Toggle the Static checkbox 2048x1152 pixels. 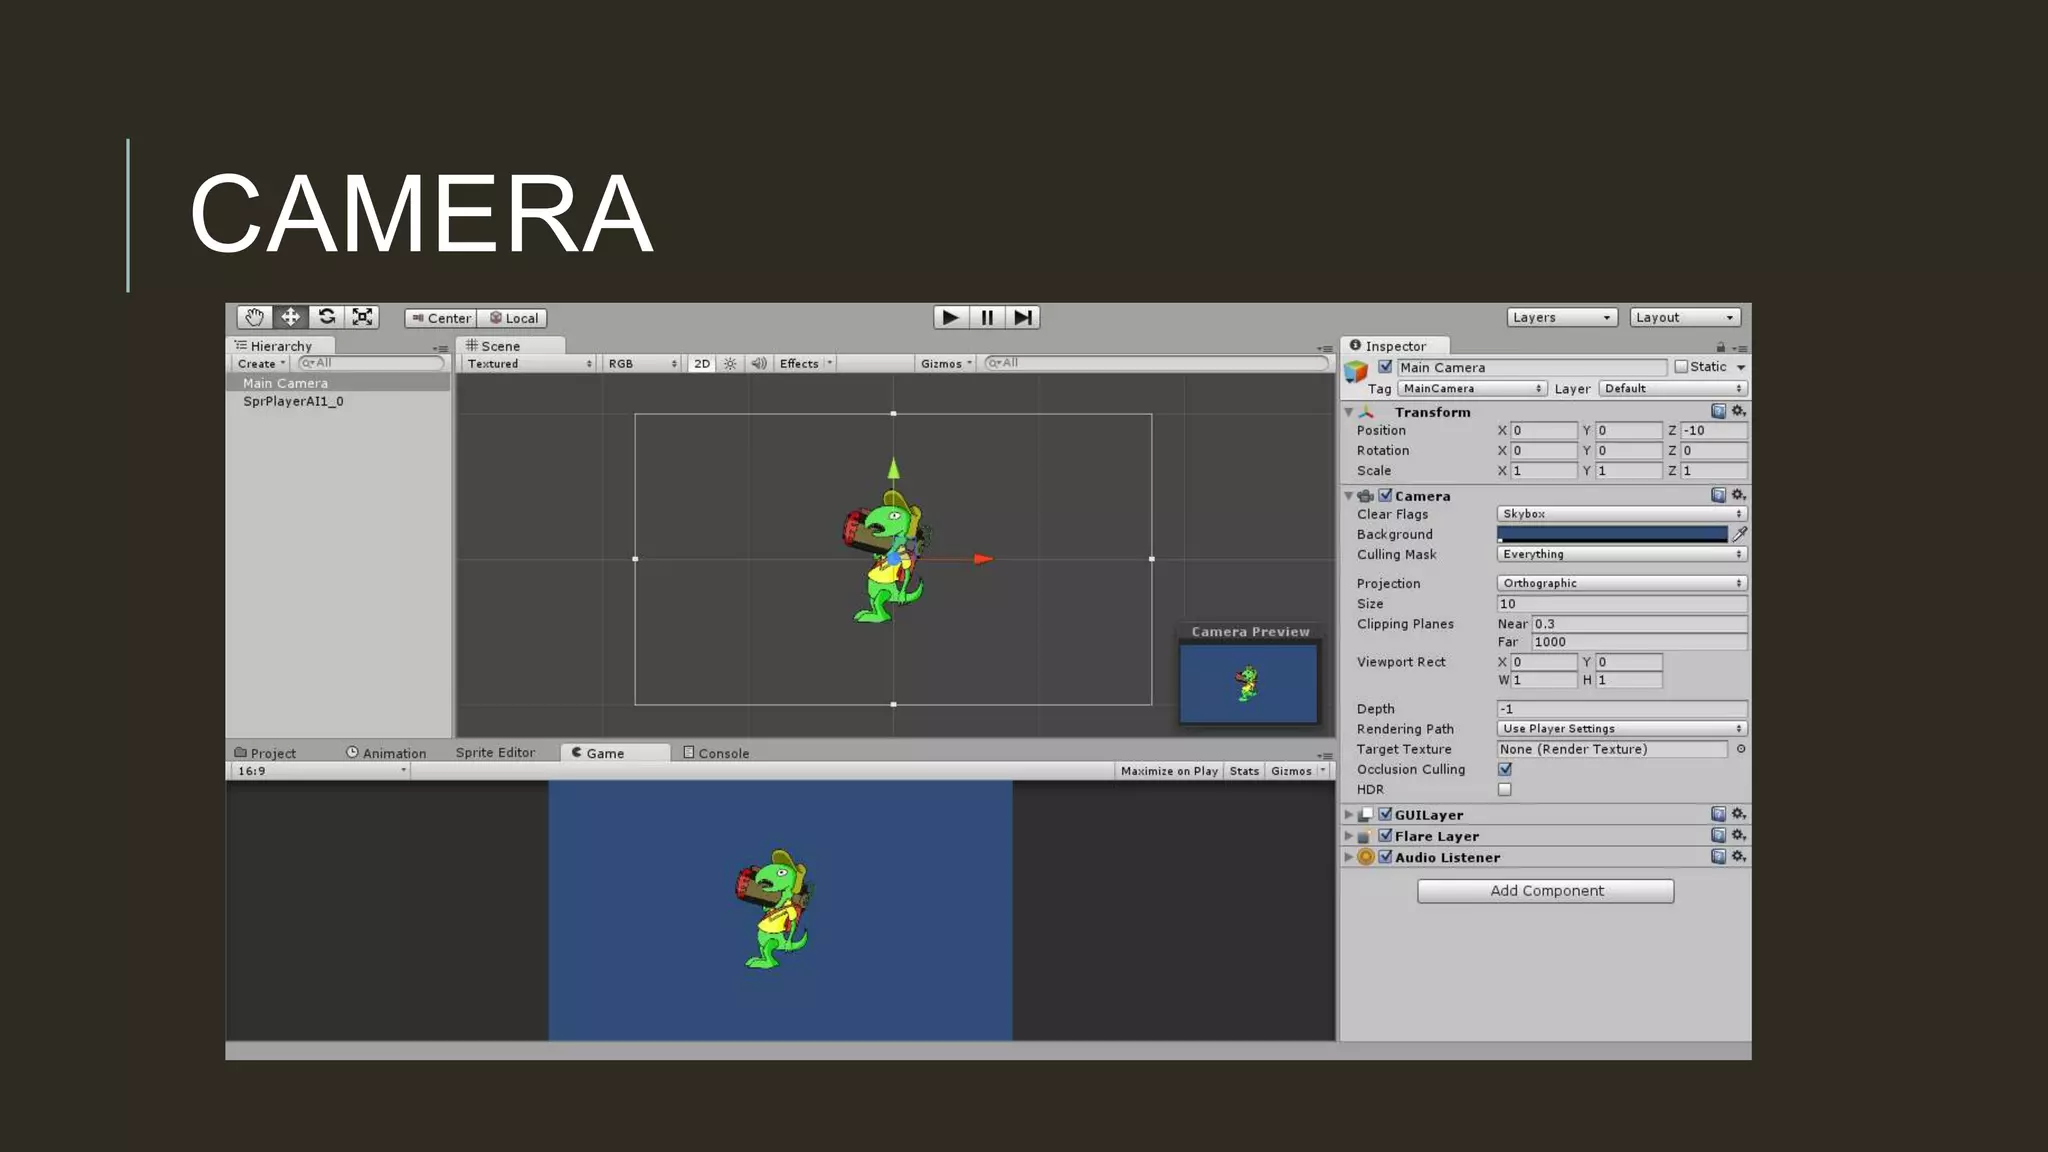[1681, 367]
